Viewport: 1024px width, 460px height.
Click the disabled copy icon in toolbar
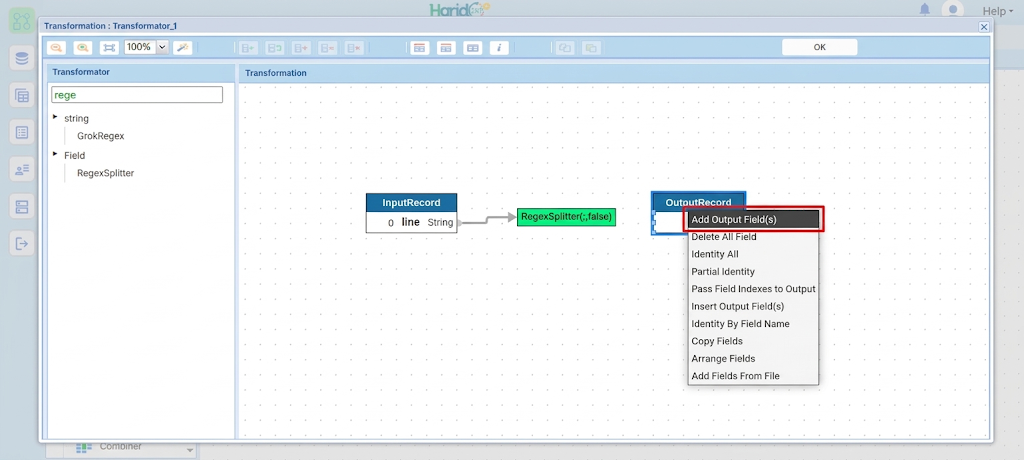[x=564, y=48]
